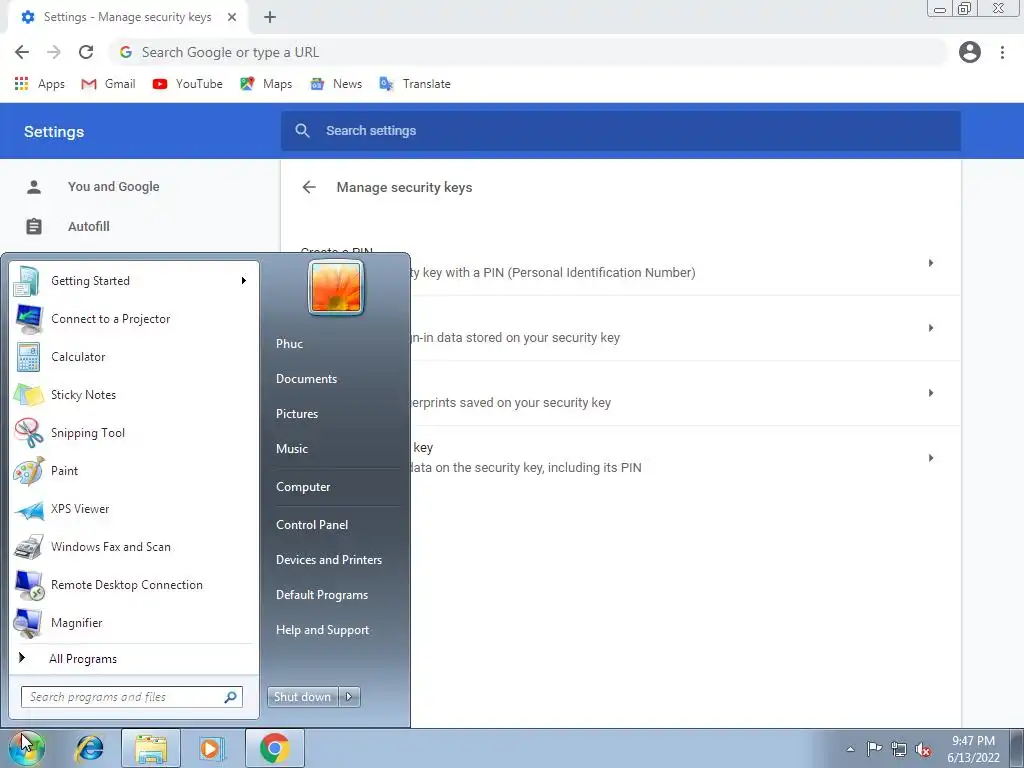
Task: Launch Paint from the Start menu
Action: click(x=133, y=471)
